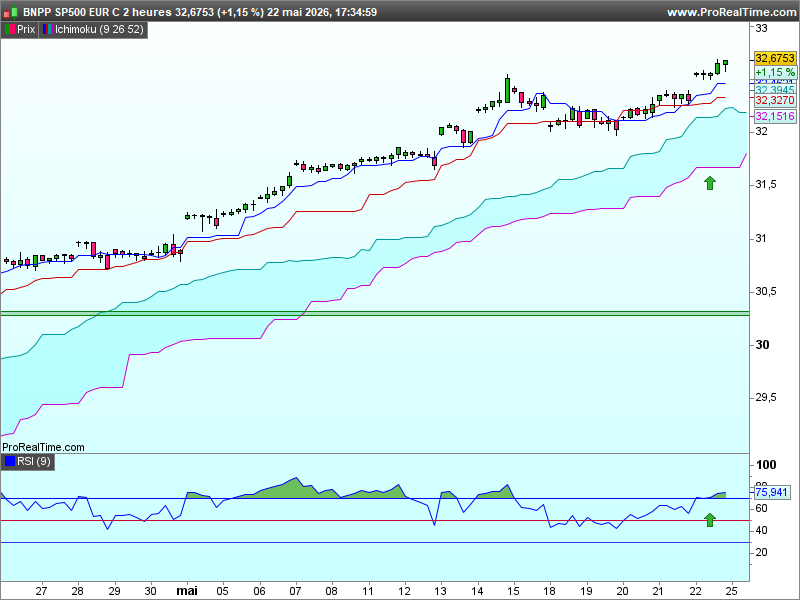Click the bold 30 price axis value
The width and height of the screenshot is (800, 600).
[762, 345]
